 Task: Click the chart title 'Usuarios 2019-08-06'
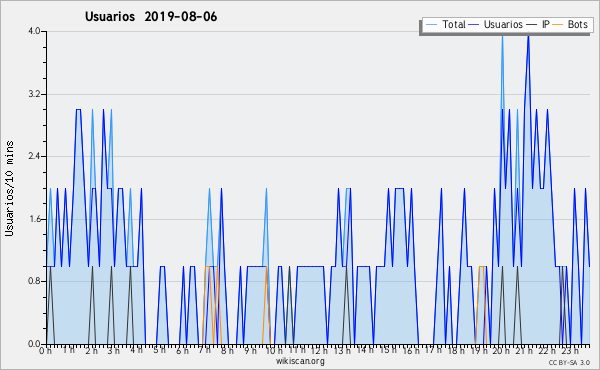(151, 17)
